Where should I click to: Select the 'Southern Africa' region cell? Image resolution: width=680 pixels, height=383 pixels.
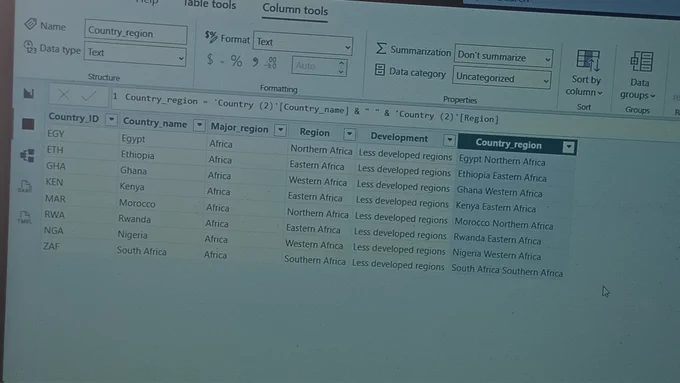coord(315,260)
